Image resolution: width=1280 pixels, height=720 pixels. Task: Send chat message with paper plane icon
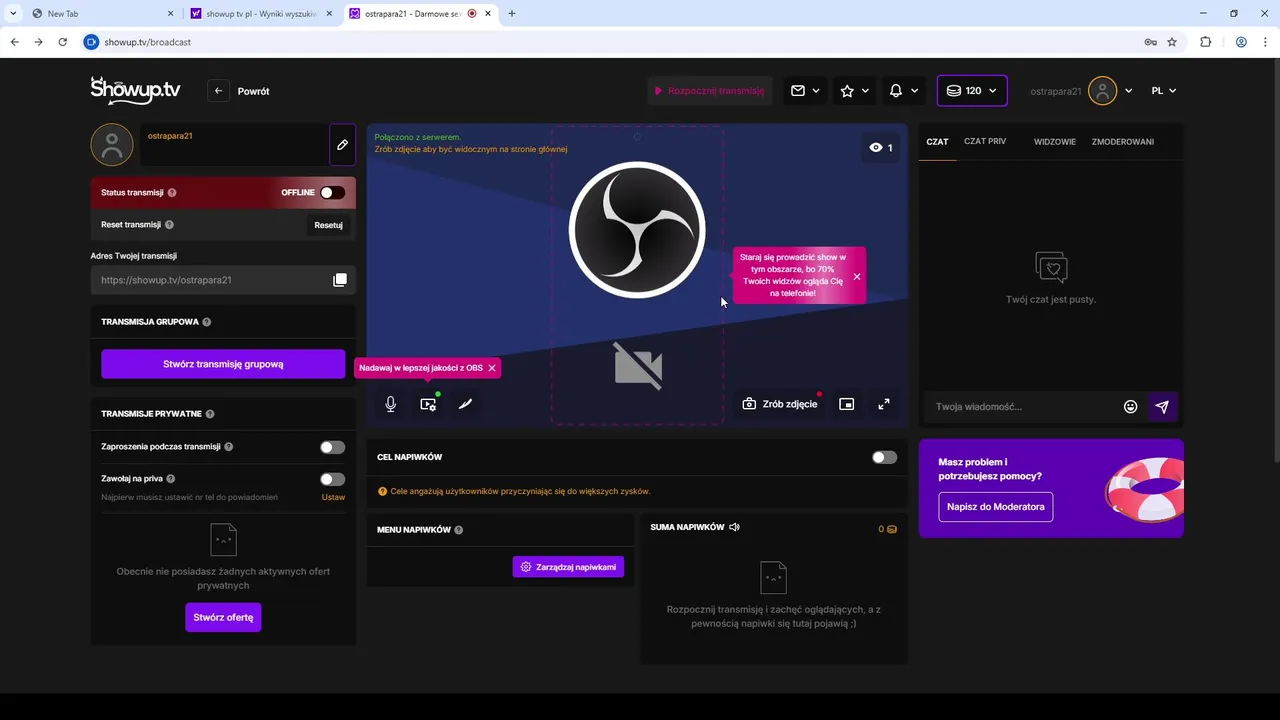(x=1162, y=407)
